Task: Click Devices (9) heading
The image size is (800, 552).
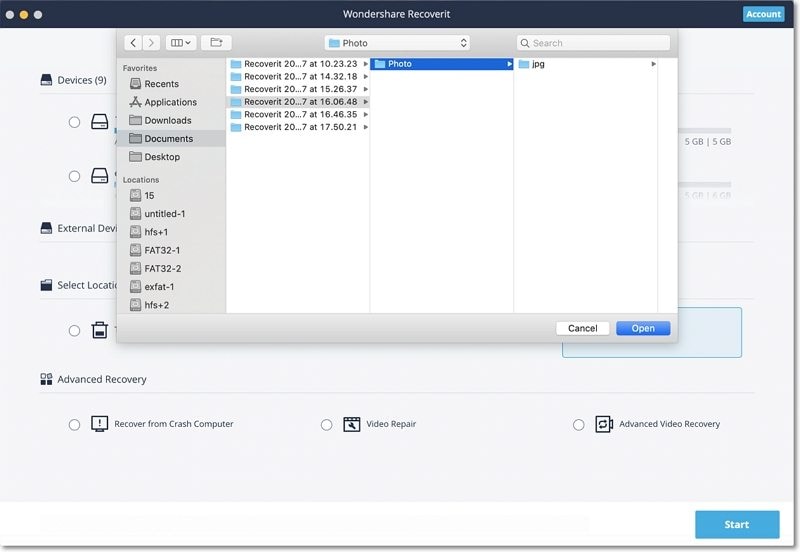Action: [82, 80]
